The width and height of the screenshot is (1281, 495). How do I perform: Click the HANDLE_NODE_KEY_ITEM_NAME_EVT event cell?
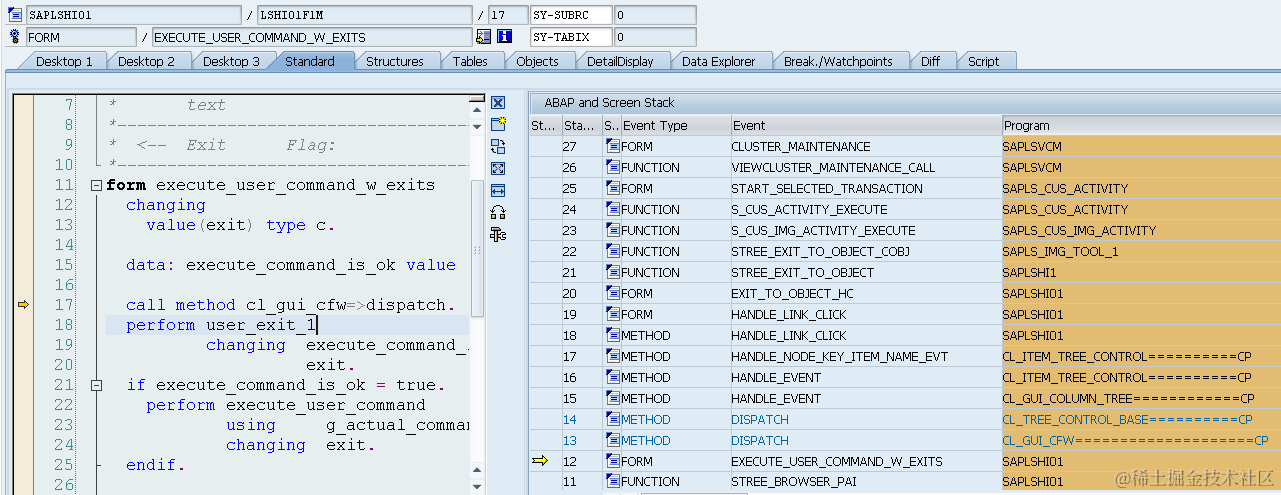(x=866, y=356)
